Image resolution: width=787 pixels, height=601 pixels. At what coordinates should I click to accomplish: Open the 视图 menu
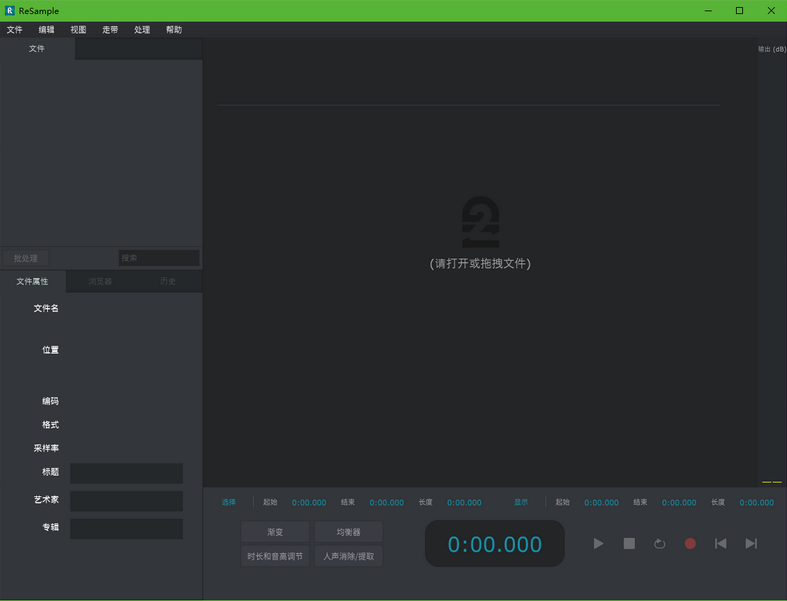[78, 30]
